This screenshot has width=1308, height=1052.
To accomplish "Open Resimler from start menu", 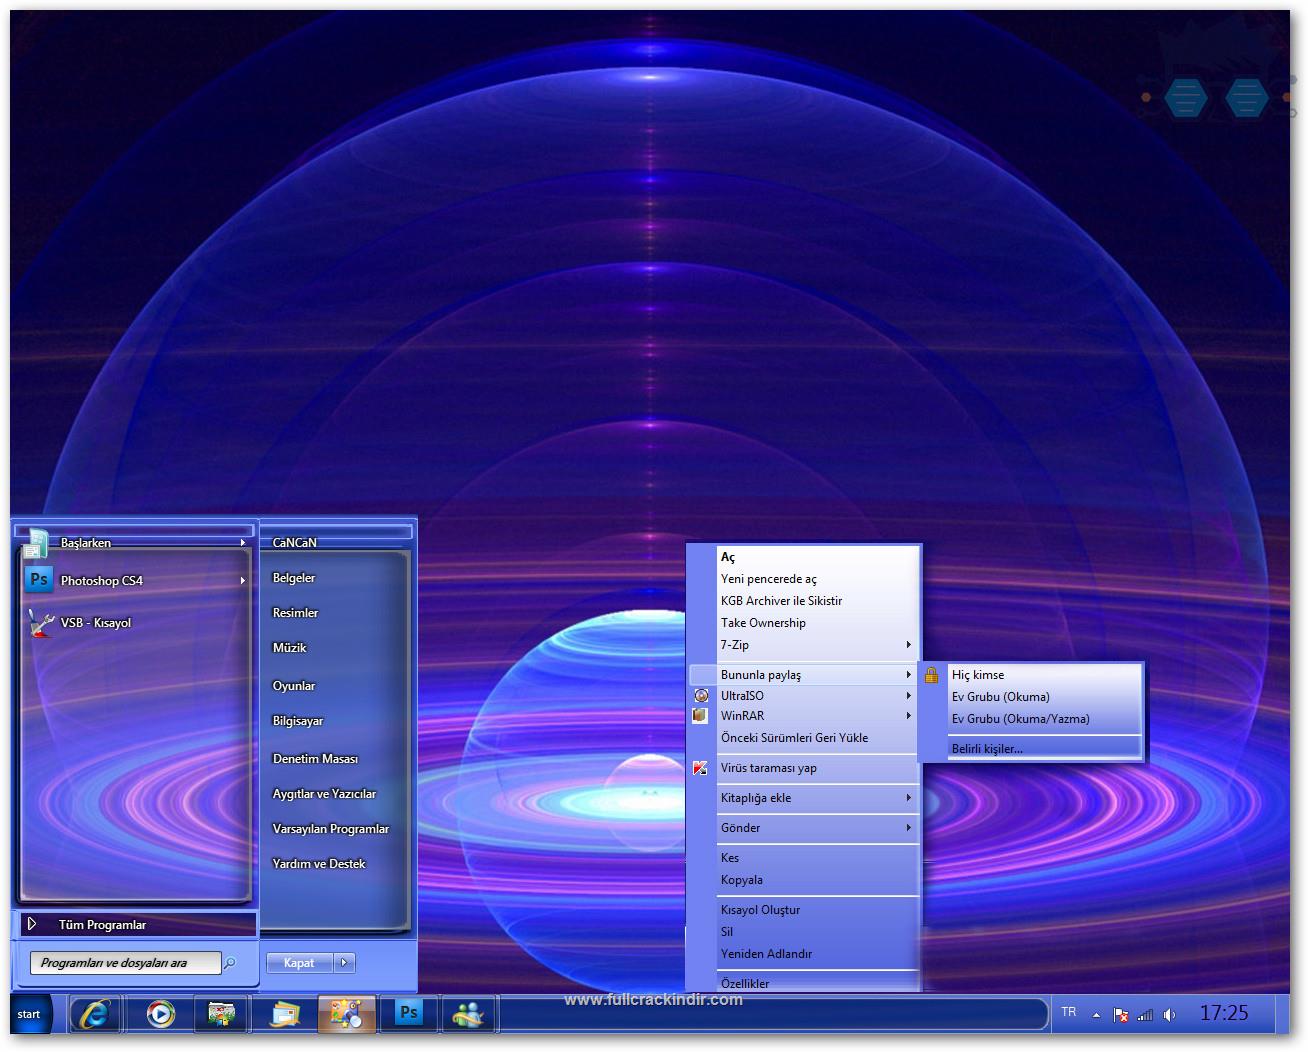I will [x=295, y=613].
